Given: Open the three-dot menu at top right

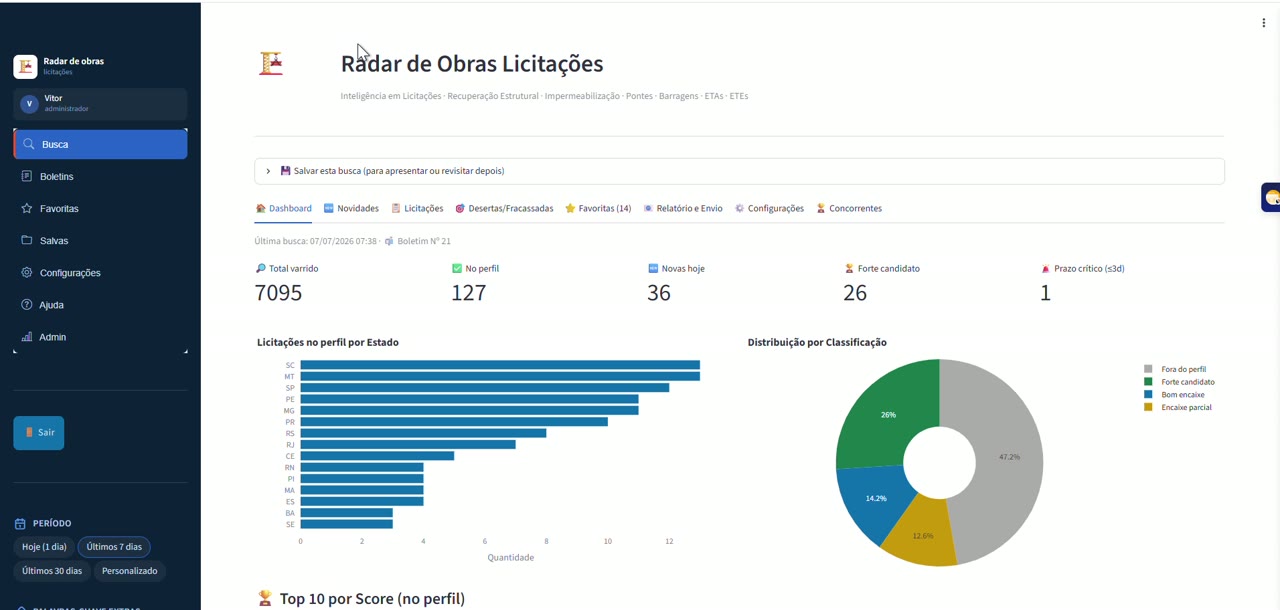Looking at the screenshot, I should pyautogui.click(x=1264, y=23).
